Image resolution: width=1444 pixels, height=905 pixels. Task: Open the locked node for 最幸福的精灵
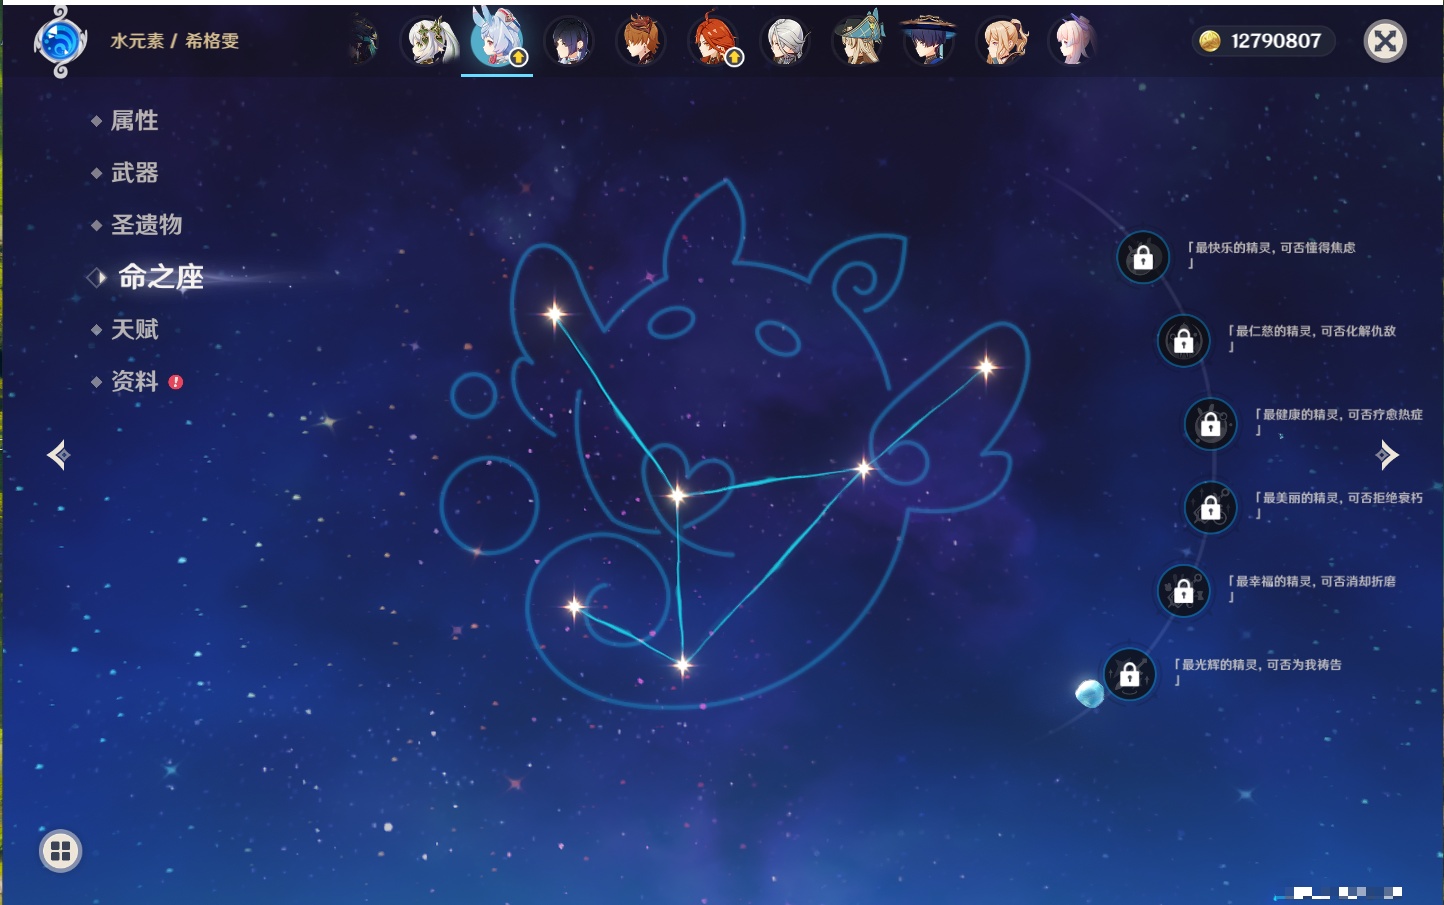pyautogui.click(x=1183, y=591)
